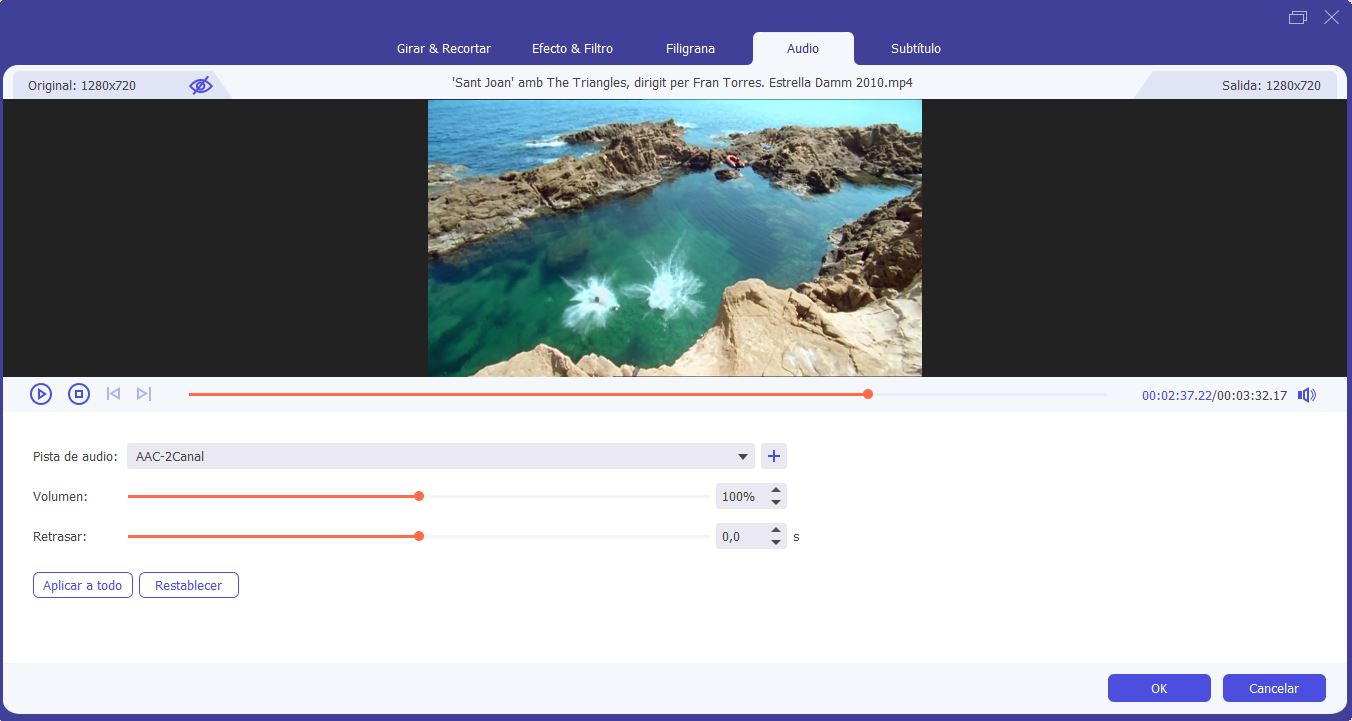1352x721 pixels.
Task: Restore the window size icon
Action: (1298, 17)
